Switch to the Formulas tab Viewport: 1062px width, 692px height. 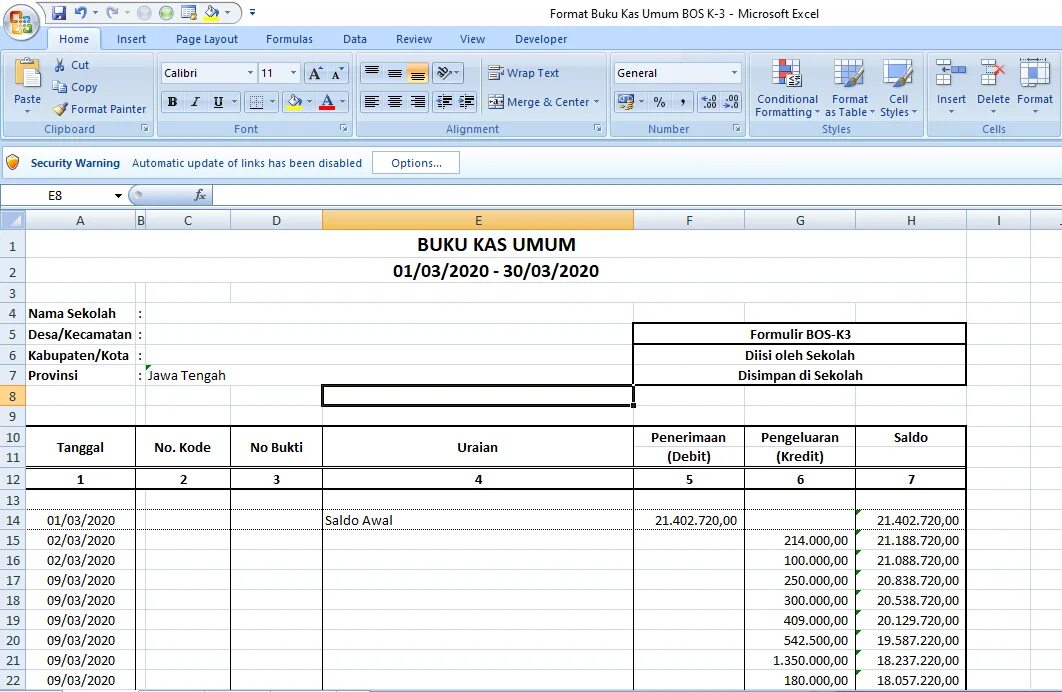pyautogui.click(x=289, y=39)
